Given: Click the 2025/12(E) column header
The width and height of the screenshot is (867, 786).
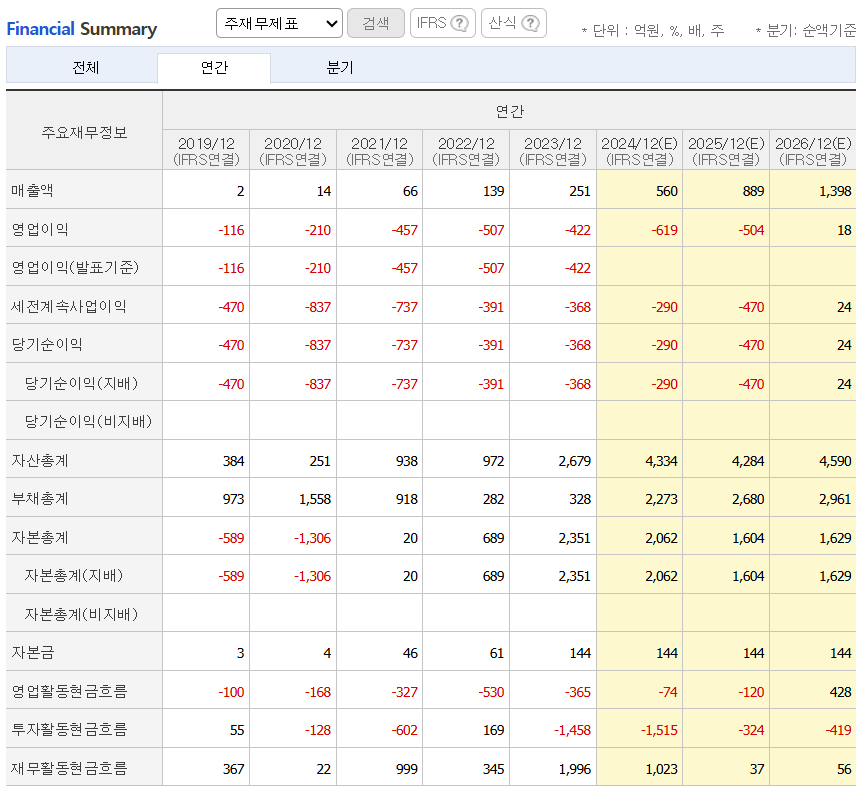Looking at the screenshot, I should (x=727, y=150).
